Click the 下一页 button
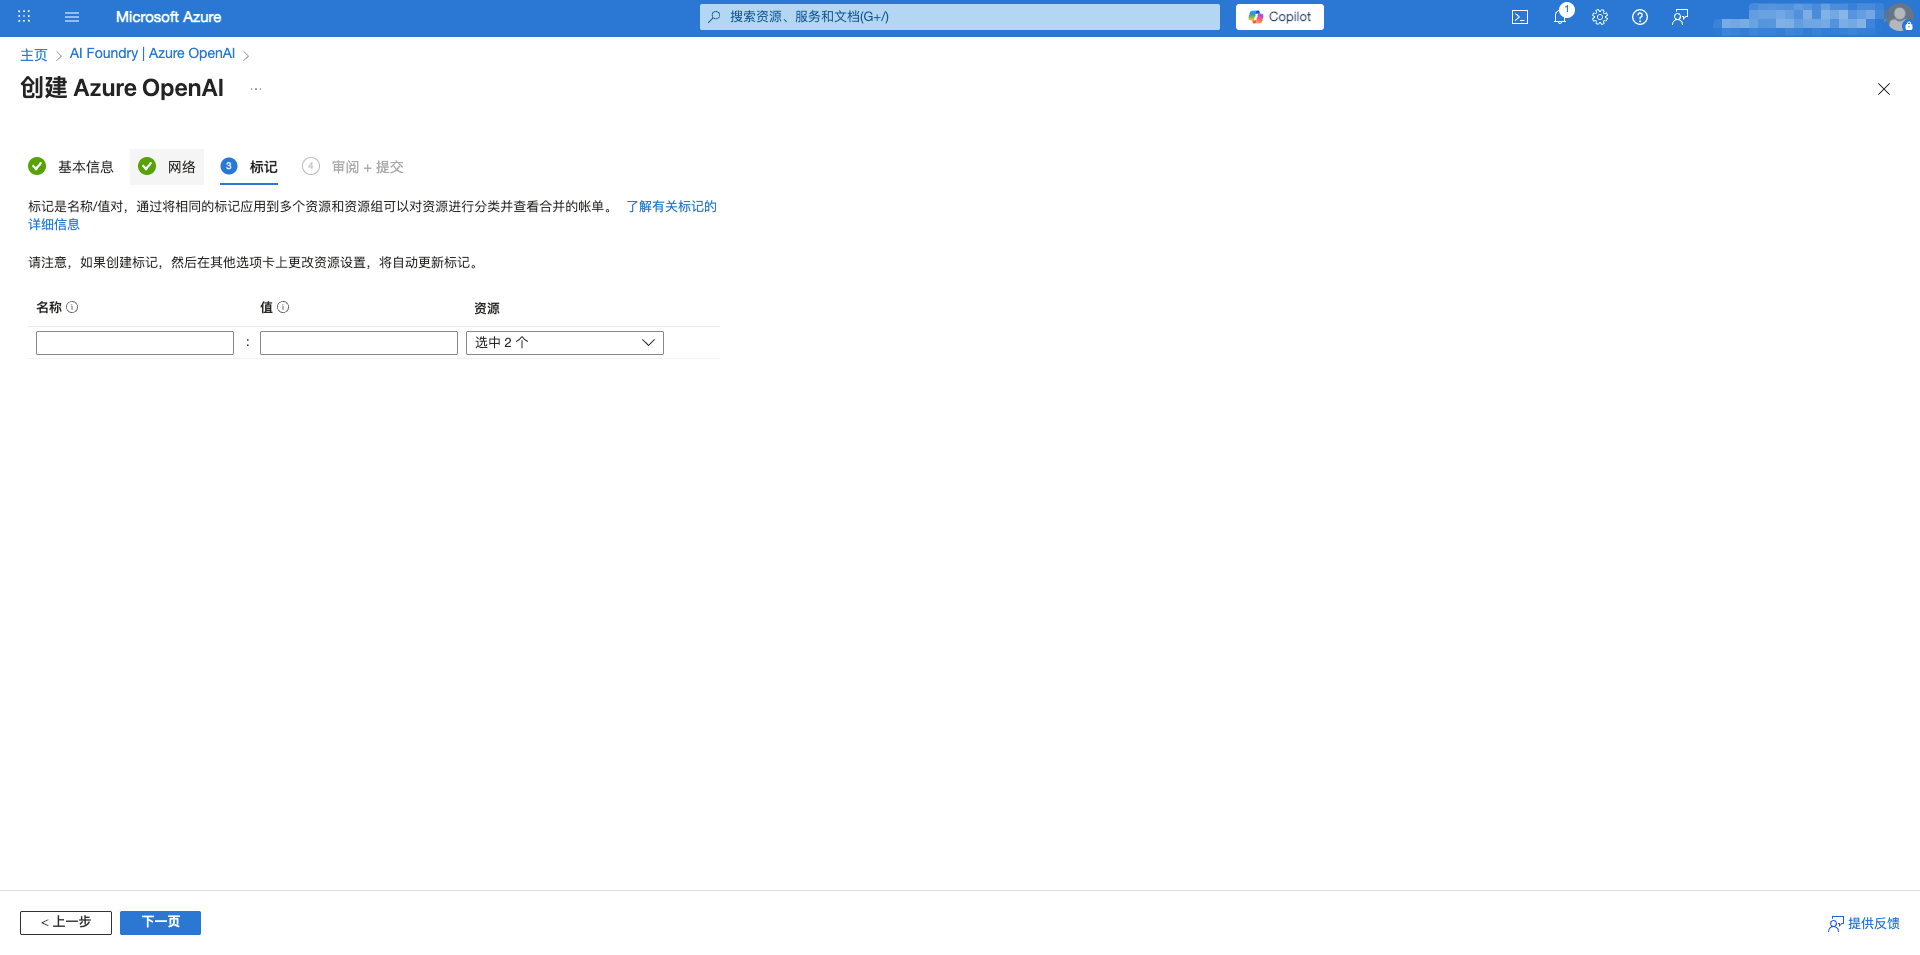The height and width of the screenshot is (955, 1920). (x=160, y=922)
